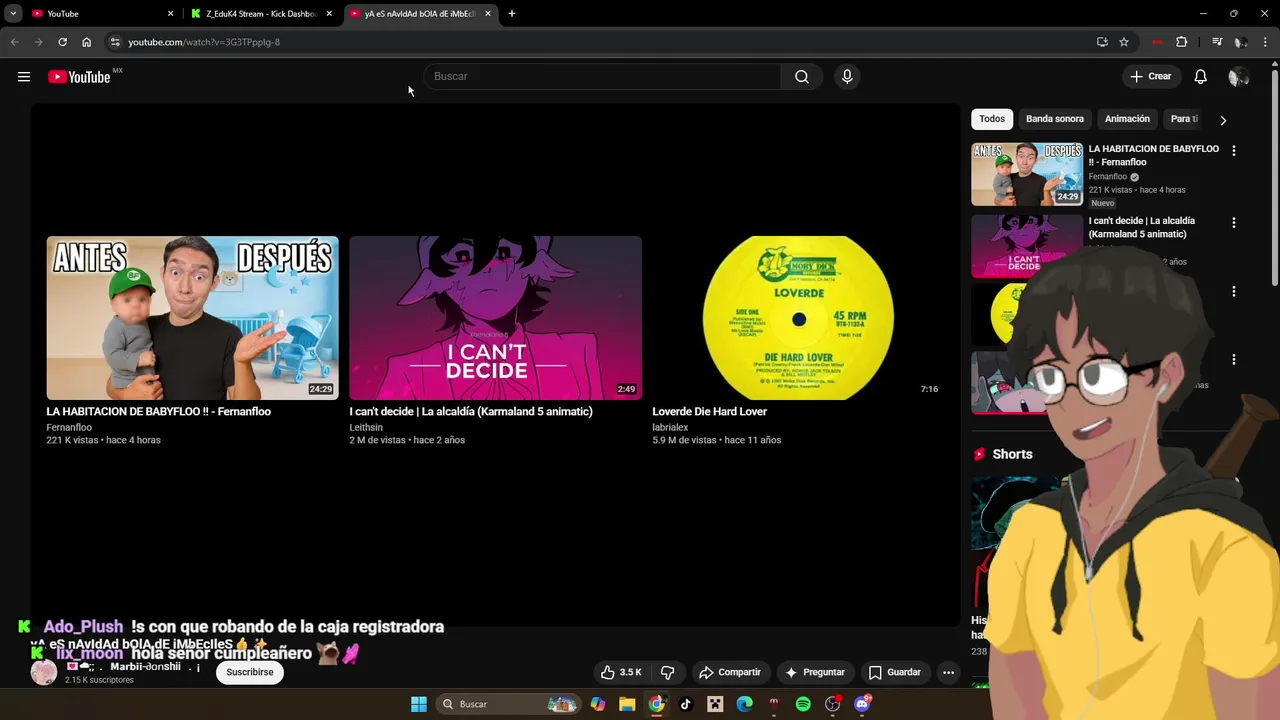View site information icon in address bar

coord(115,42)
